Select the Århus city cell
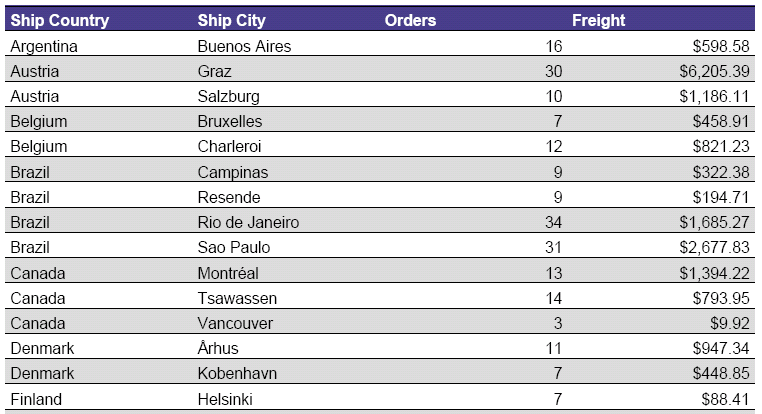Viewport: 762px width, 414px height. pos(218,348)
